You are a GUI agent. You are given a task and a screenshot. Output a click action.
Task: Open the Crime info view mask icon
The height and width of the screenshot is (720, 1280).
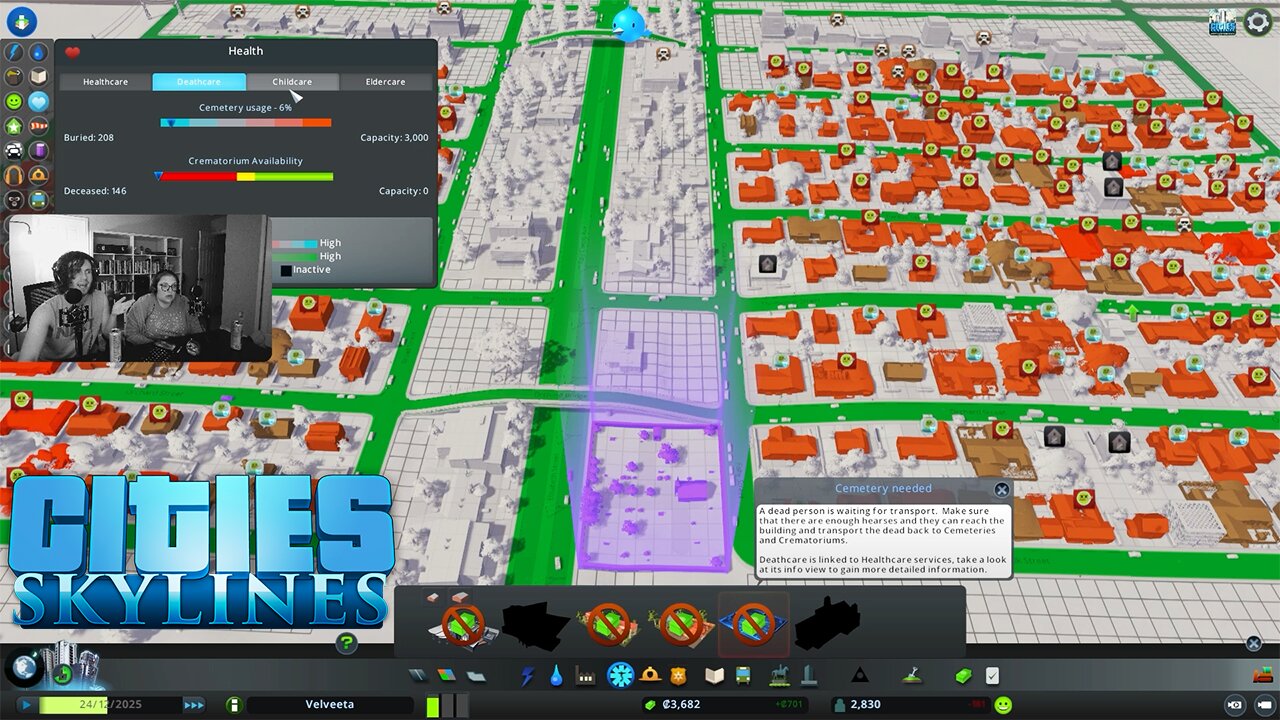(14, 200)
